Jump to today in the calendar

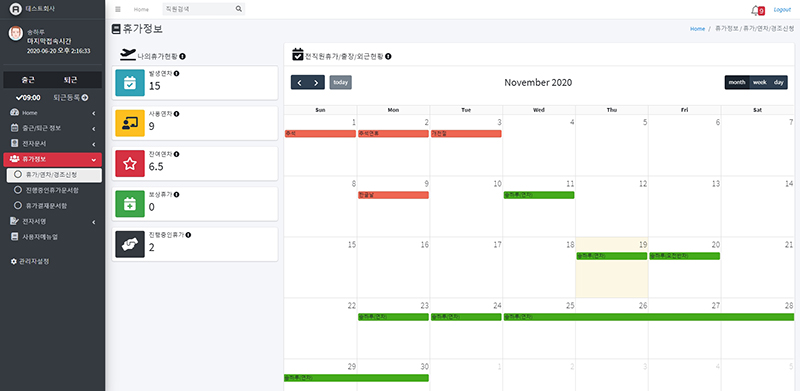340,83
